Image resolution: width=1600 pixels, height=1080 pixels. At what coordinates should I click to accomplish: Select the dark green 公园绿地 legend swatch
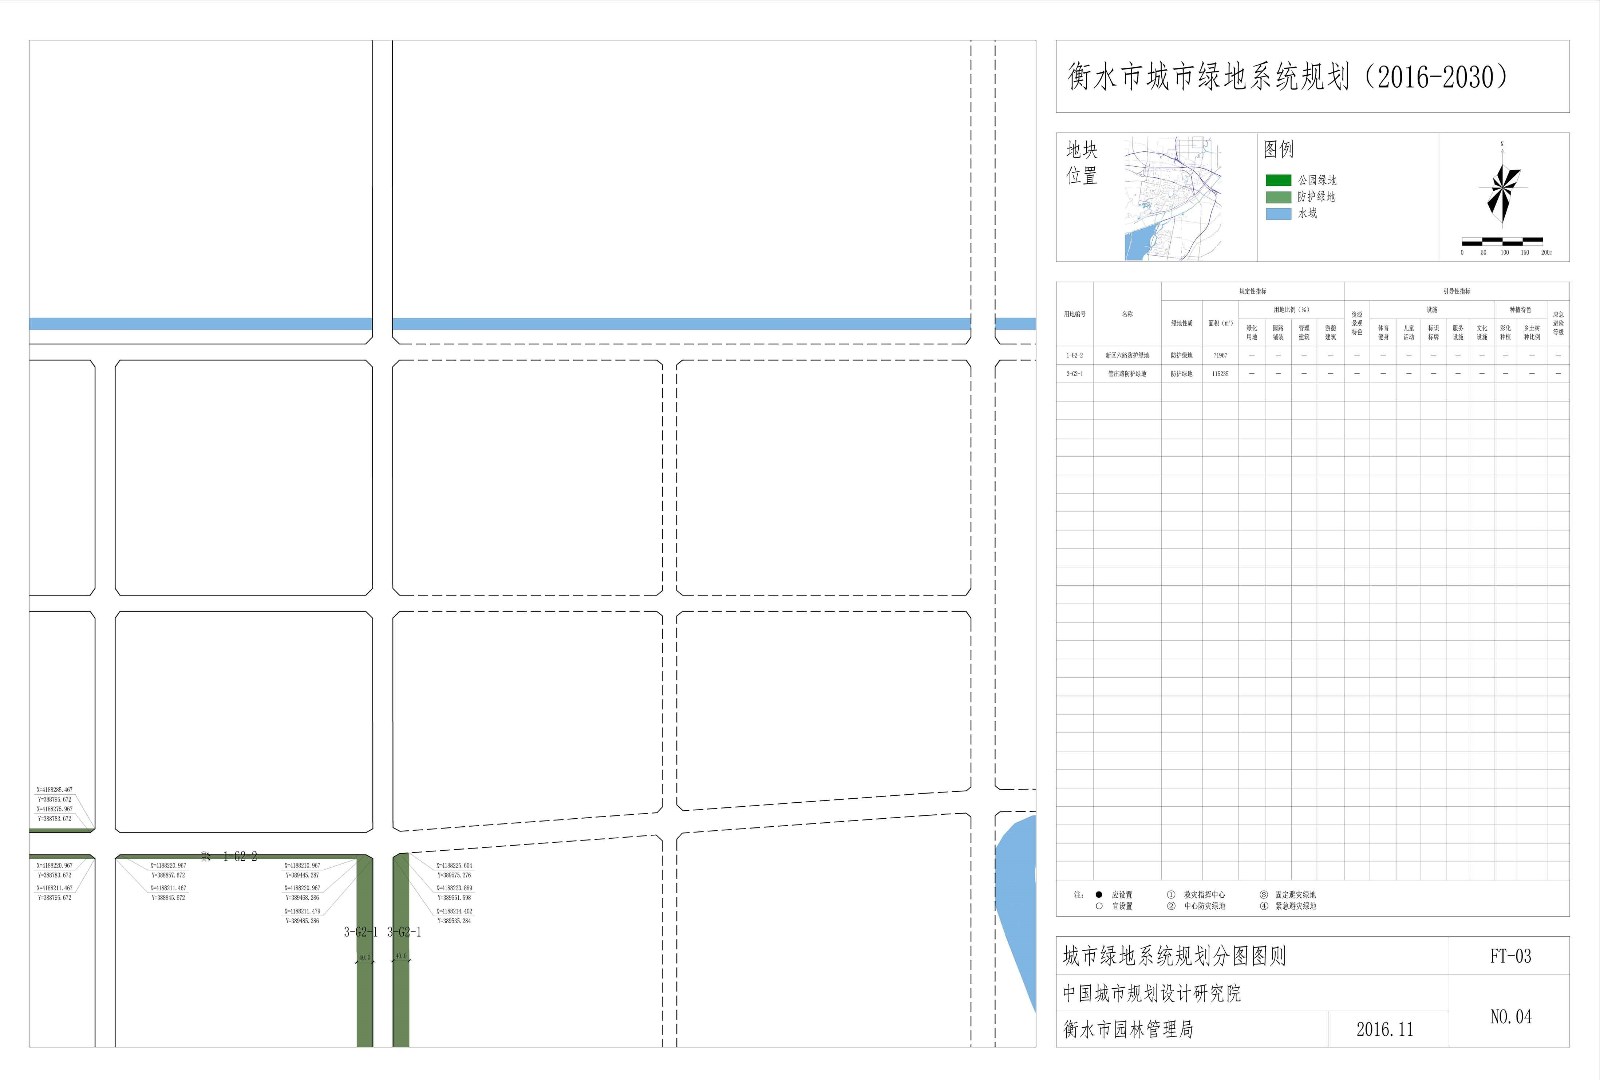1278,180
